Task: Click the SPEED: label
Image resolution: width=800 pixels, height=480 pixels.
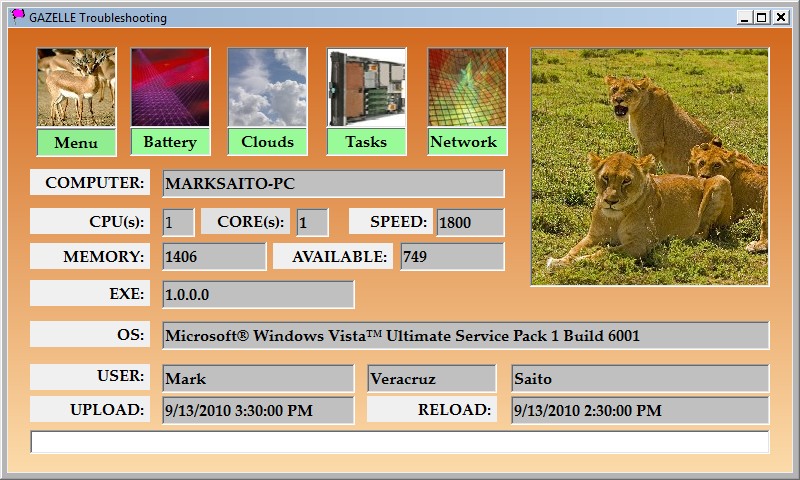Action: coord(391,221)
